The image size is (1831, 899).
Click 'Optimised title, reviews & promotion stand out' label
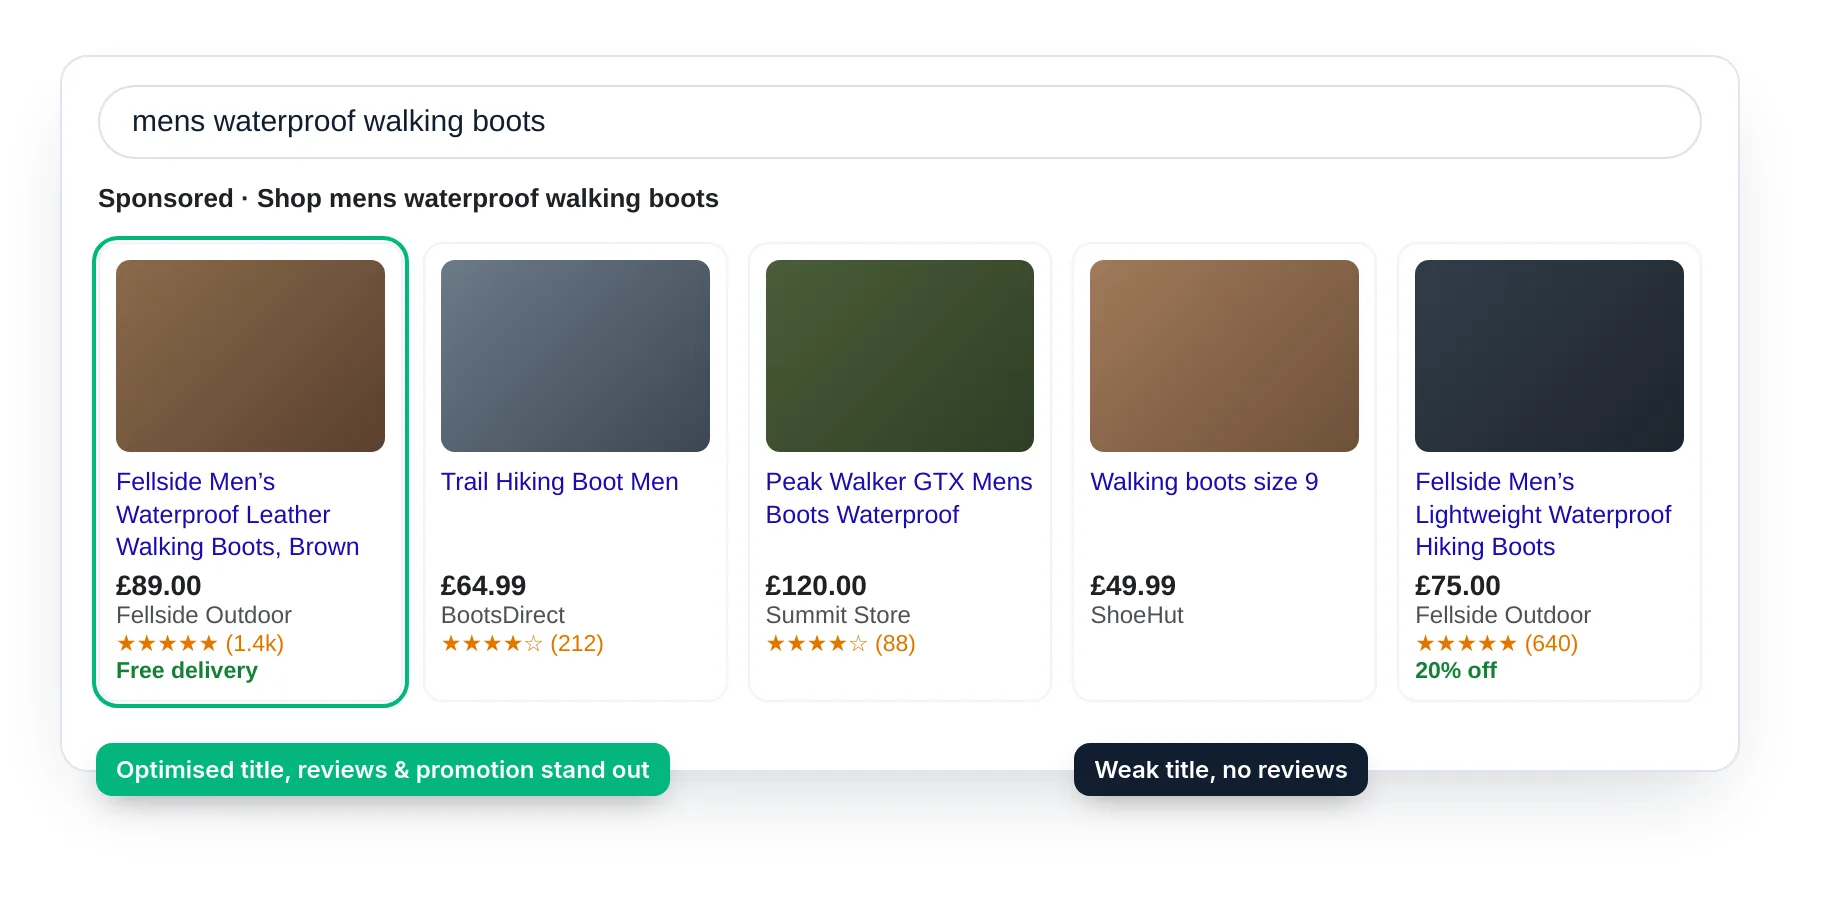point(383,770)
